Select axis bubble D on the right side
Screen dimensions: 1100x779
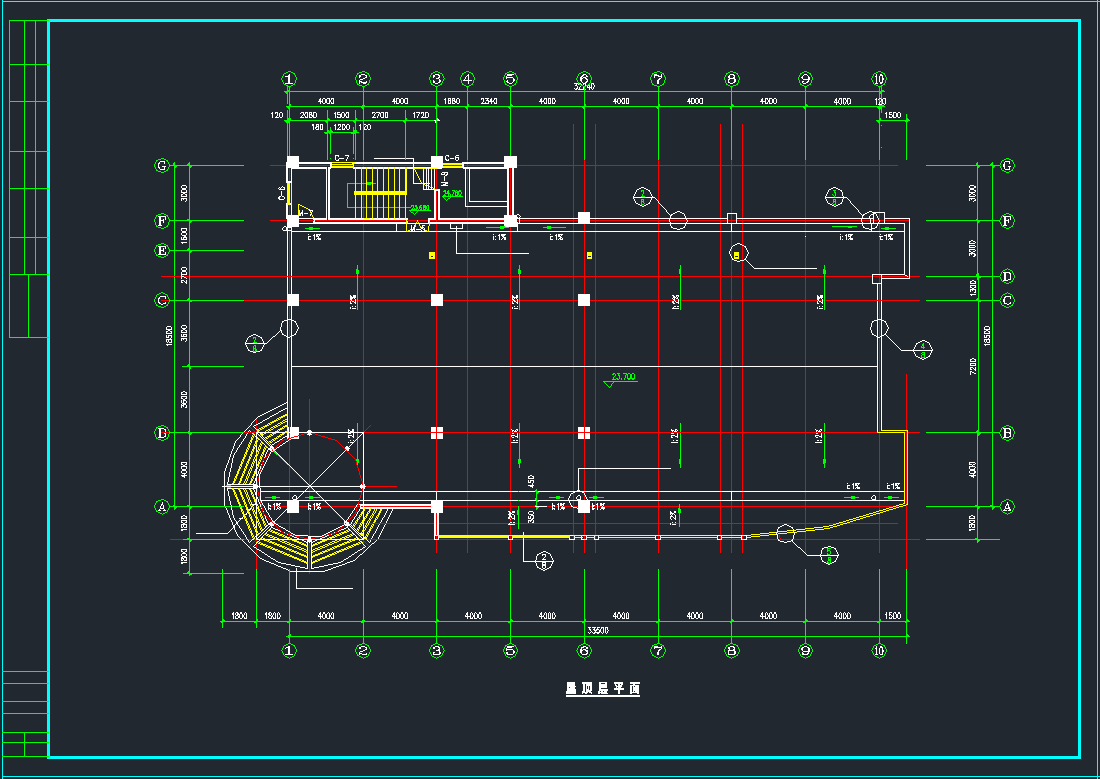(x=1007, y=276)
